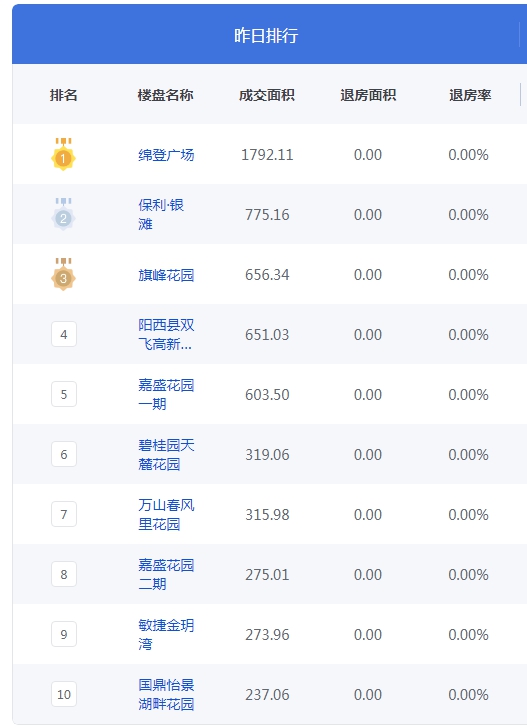
Task: Click the silver rank 2 medal icon
Action: tap(63, 214)
